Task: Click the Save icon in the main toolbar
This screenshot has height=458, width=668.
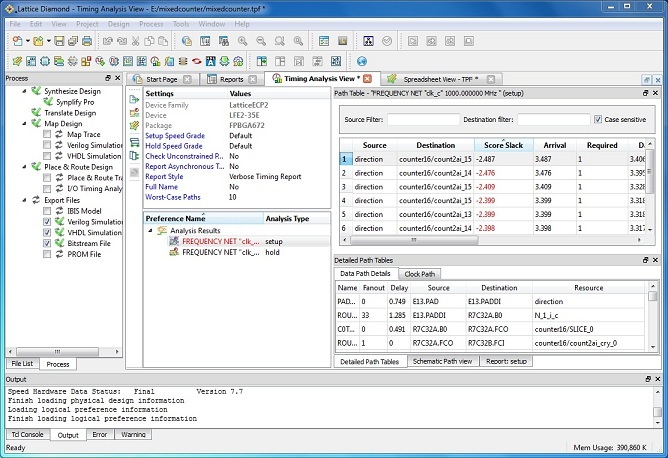Action: 59,41
